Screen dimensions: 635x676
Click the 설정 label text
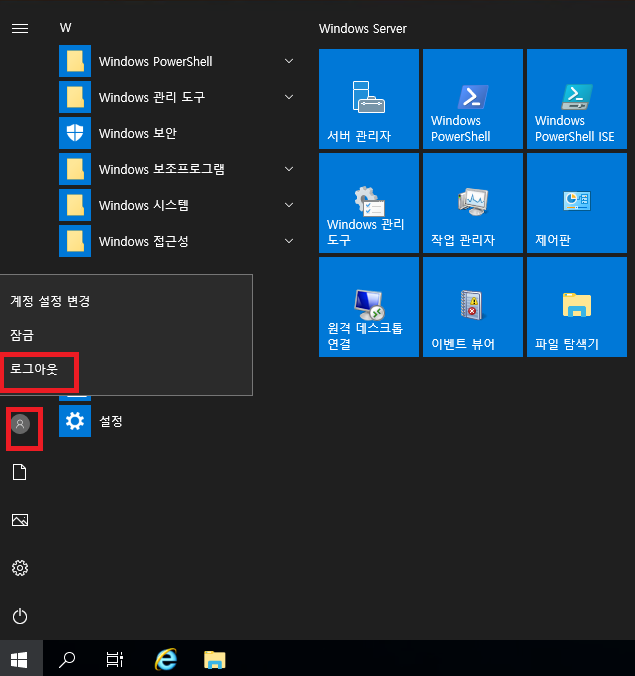(111, 421)
